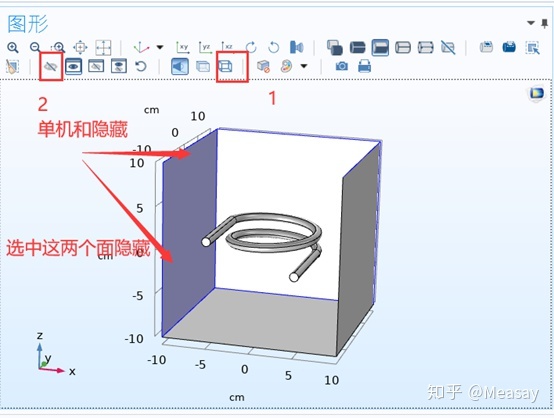Clear the selection with the broom icon
The width and height of the screenshot is (554, 418).
12,66
